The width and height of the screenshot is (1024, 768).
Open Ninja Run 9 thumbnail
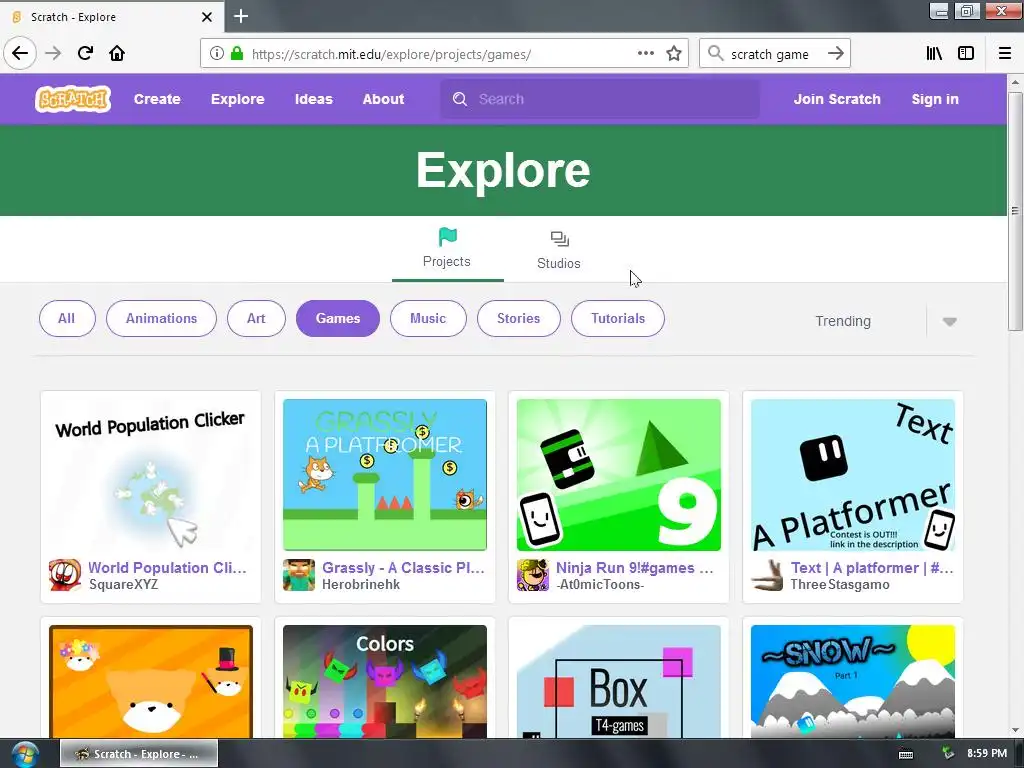coord(618,475)
